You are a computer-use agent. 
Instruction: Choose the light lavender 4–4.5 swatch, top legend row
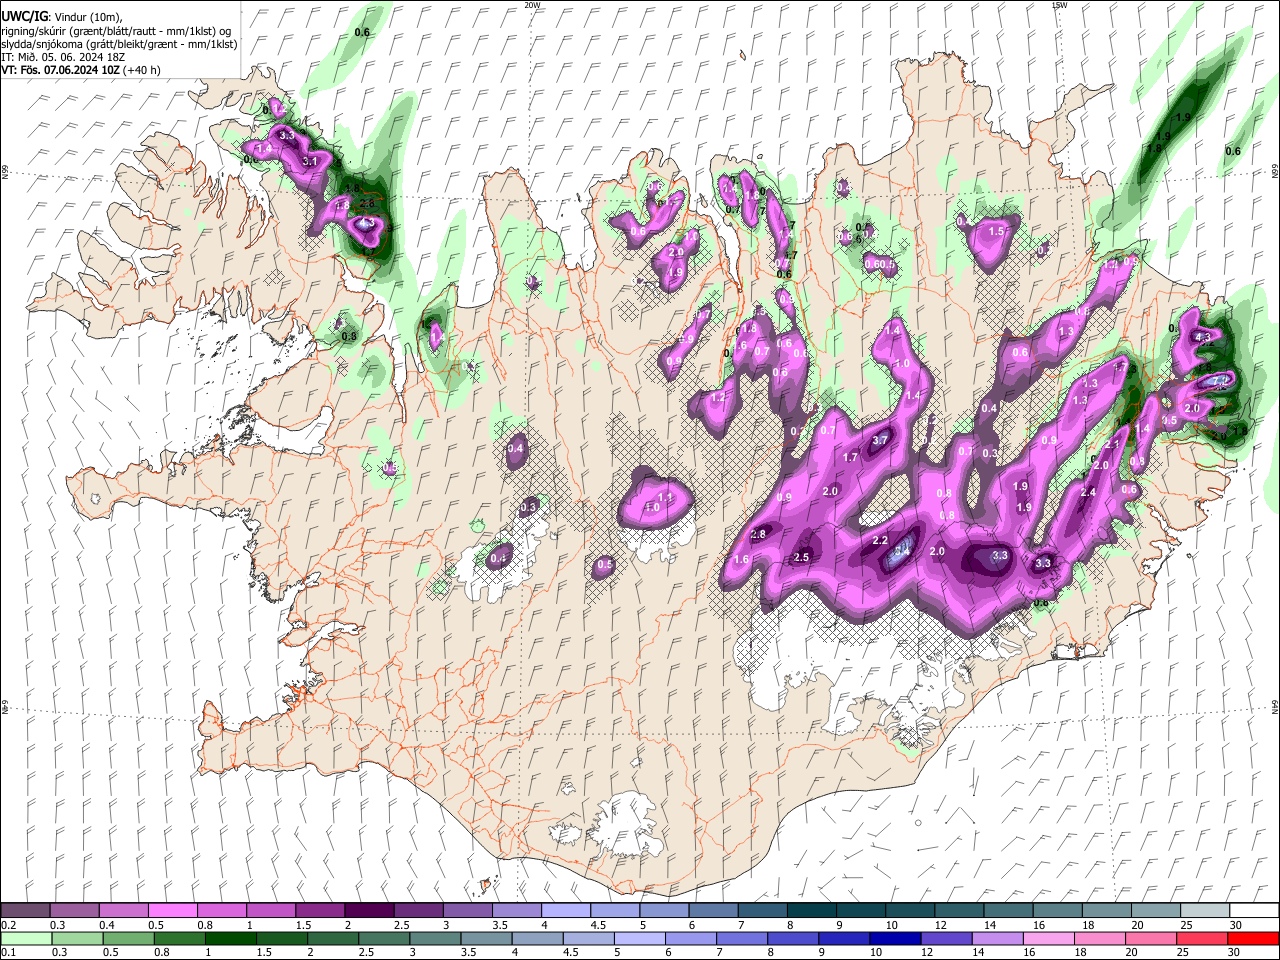565,911
